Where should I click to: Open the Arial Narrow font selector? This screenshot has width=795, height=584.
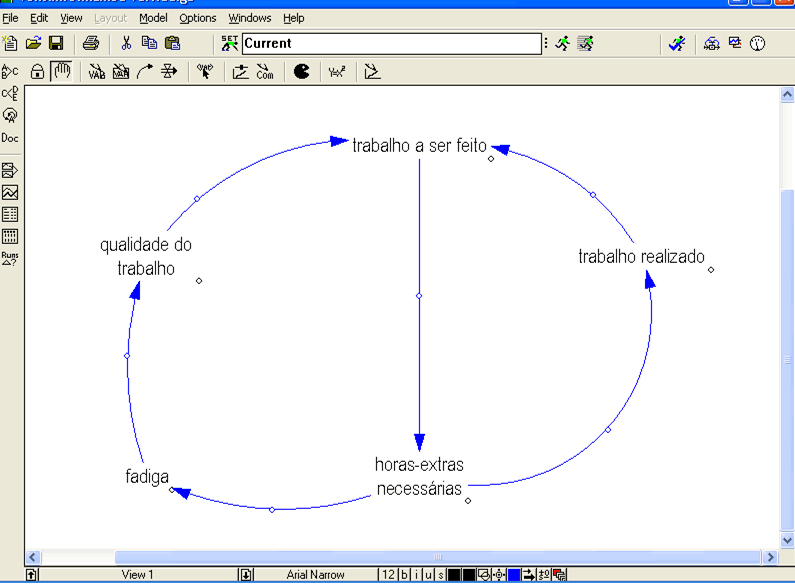[315, 575]
